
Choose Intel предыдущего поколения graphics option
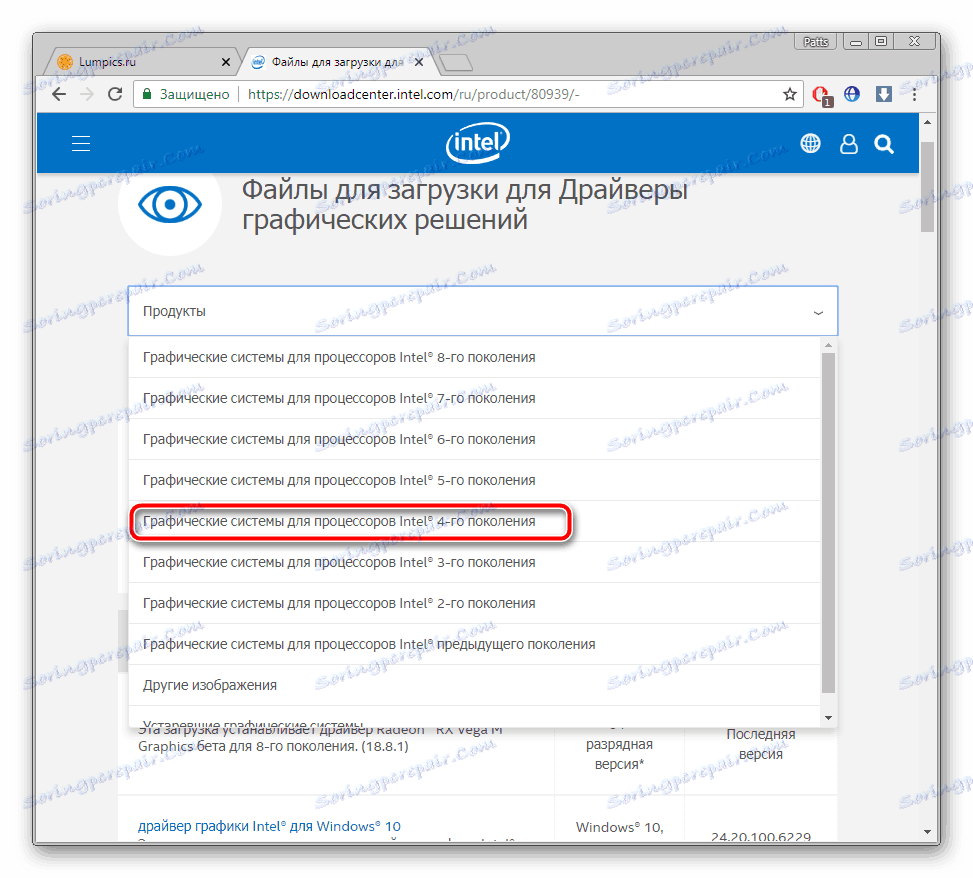tap(474, 644)
